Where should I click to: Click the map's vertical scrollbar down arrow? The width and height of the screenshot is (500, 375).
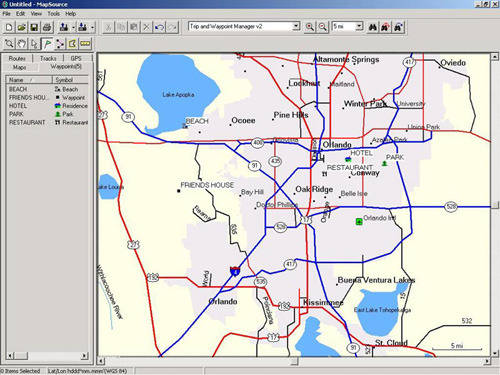pyautogui.click(x=495, y=353)
